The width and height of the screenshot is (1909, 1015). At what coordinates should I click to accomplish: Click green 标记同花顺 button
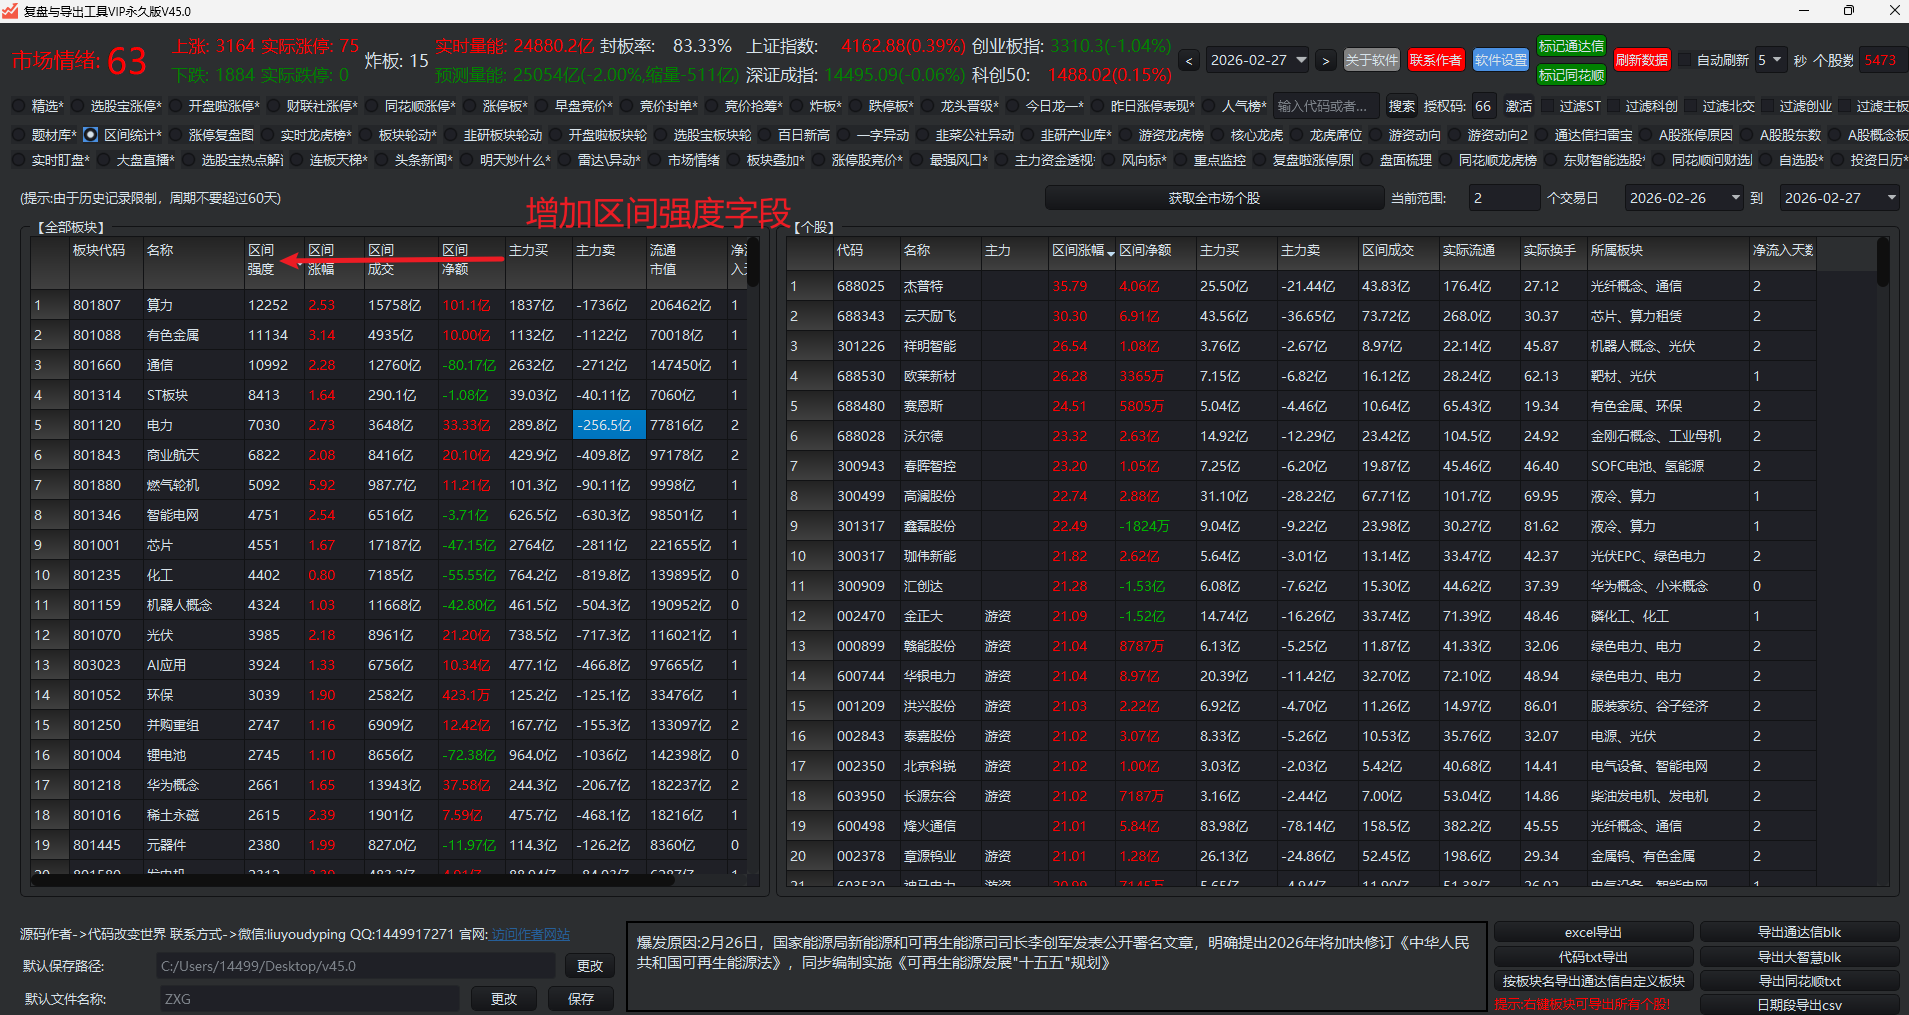point(1570,75)
